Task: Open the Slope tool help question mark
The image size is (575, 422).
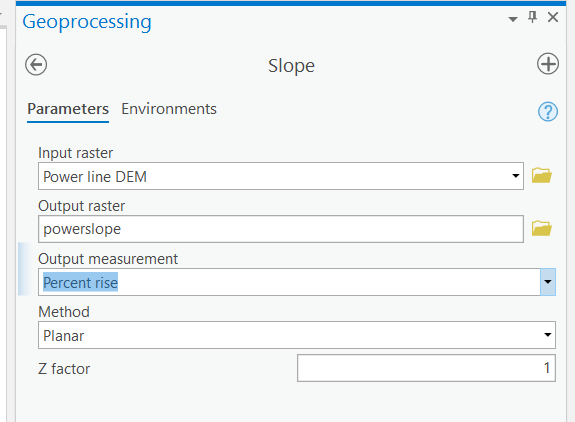Action: [x=548, y=111]
